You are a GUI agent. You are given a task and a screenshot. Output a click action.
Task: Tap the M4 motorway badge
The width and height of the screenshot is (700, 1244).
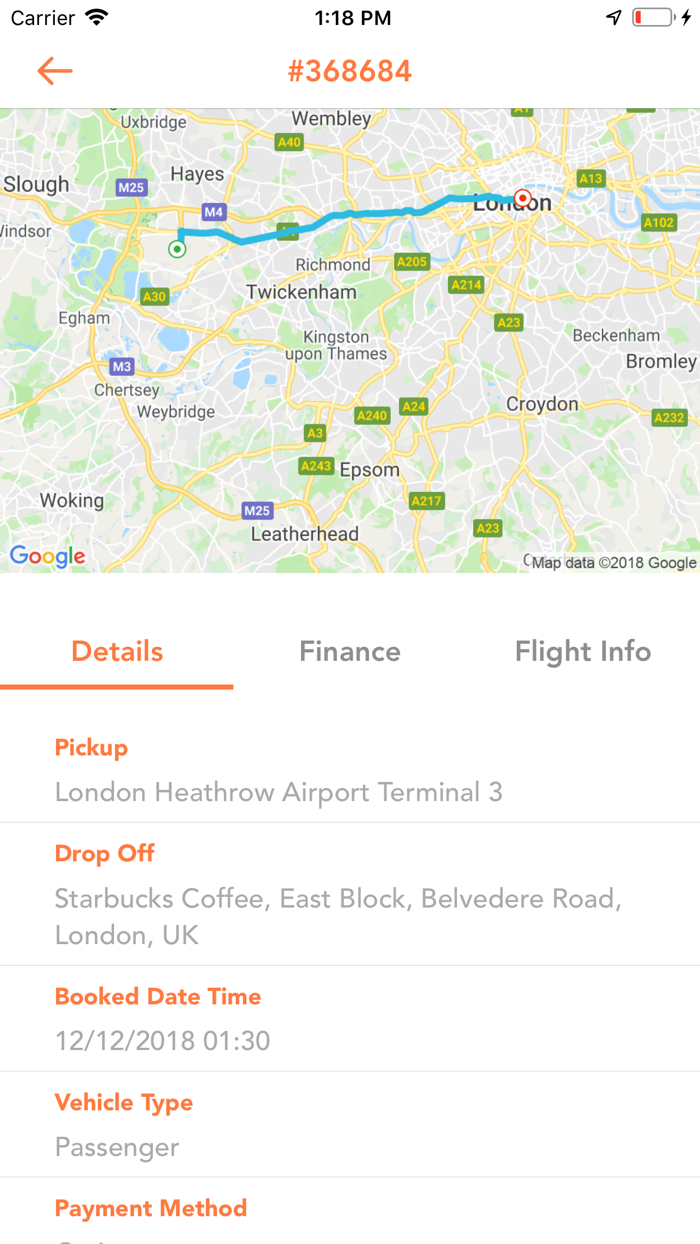213,212
